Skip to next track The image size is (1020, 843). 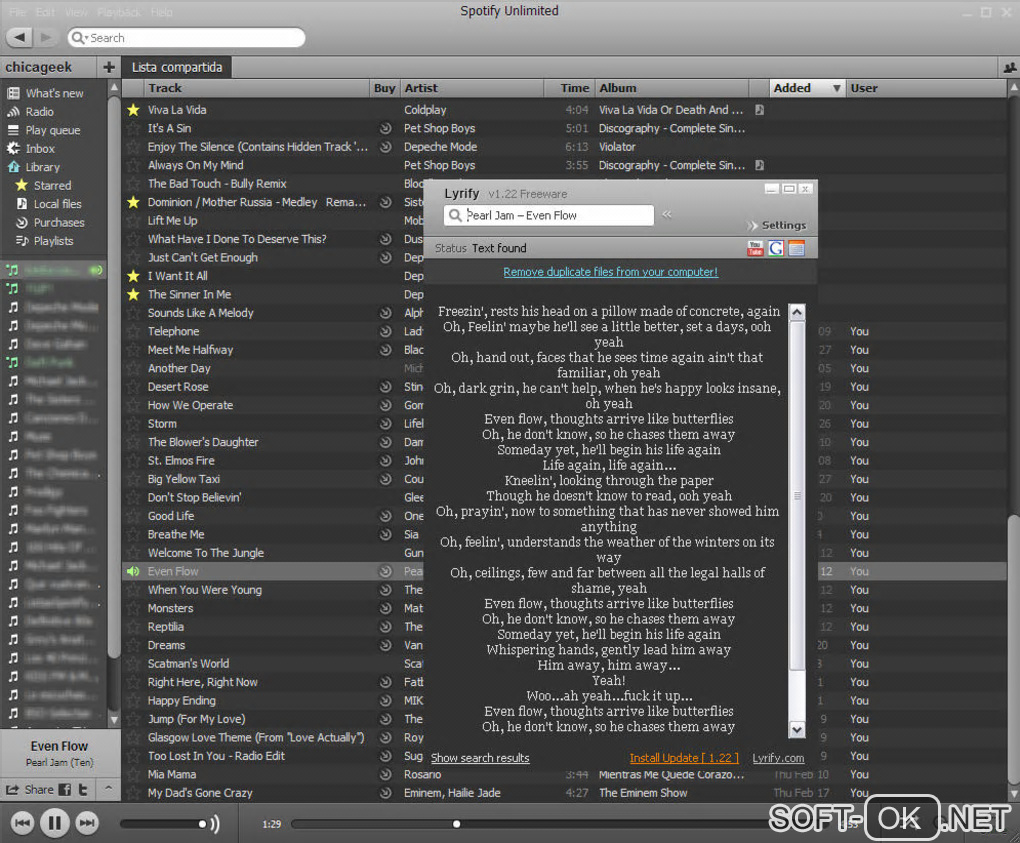point(87,823)
